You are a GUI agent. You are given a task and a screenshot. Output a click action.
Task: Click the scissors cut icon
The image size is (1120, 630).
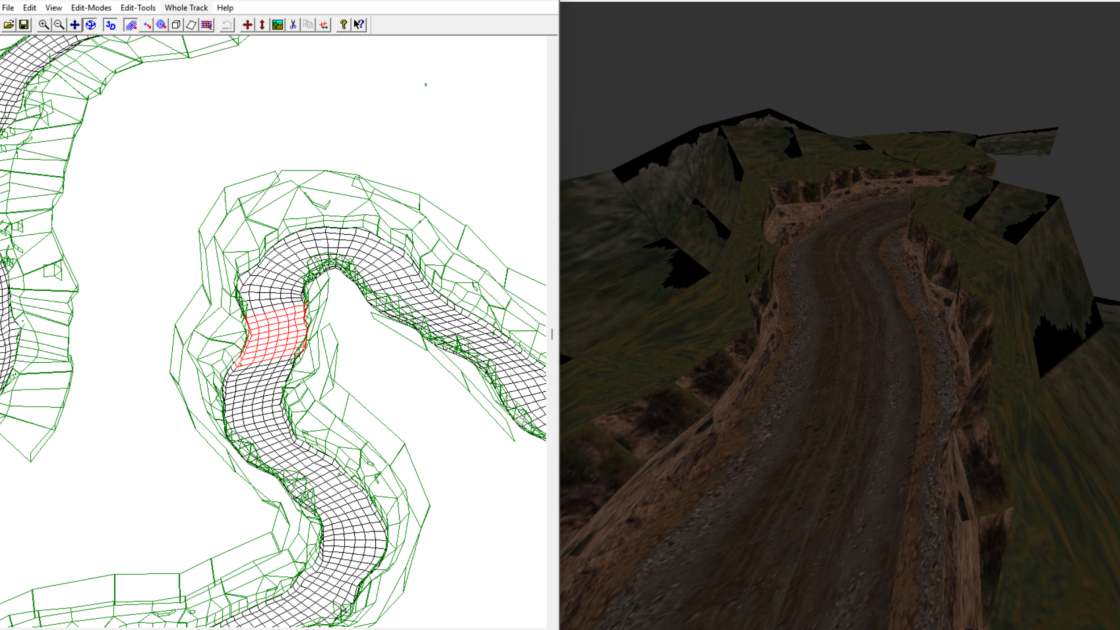(x=293, y=25)
